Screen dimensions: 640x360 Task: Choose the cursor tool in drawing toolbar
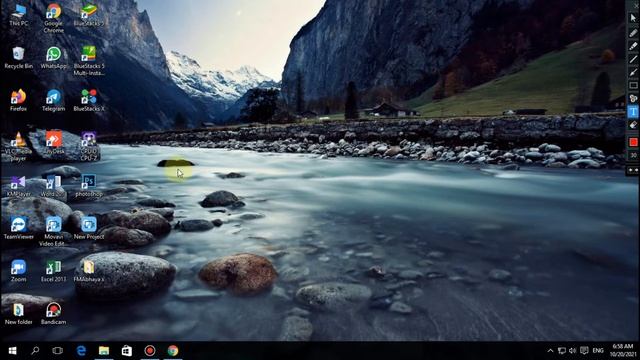pos(633,18)
